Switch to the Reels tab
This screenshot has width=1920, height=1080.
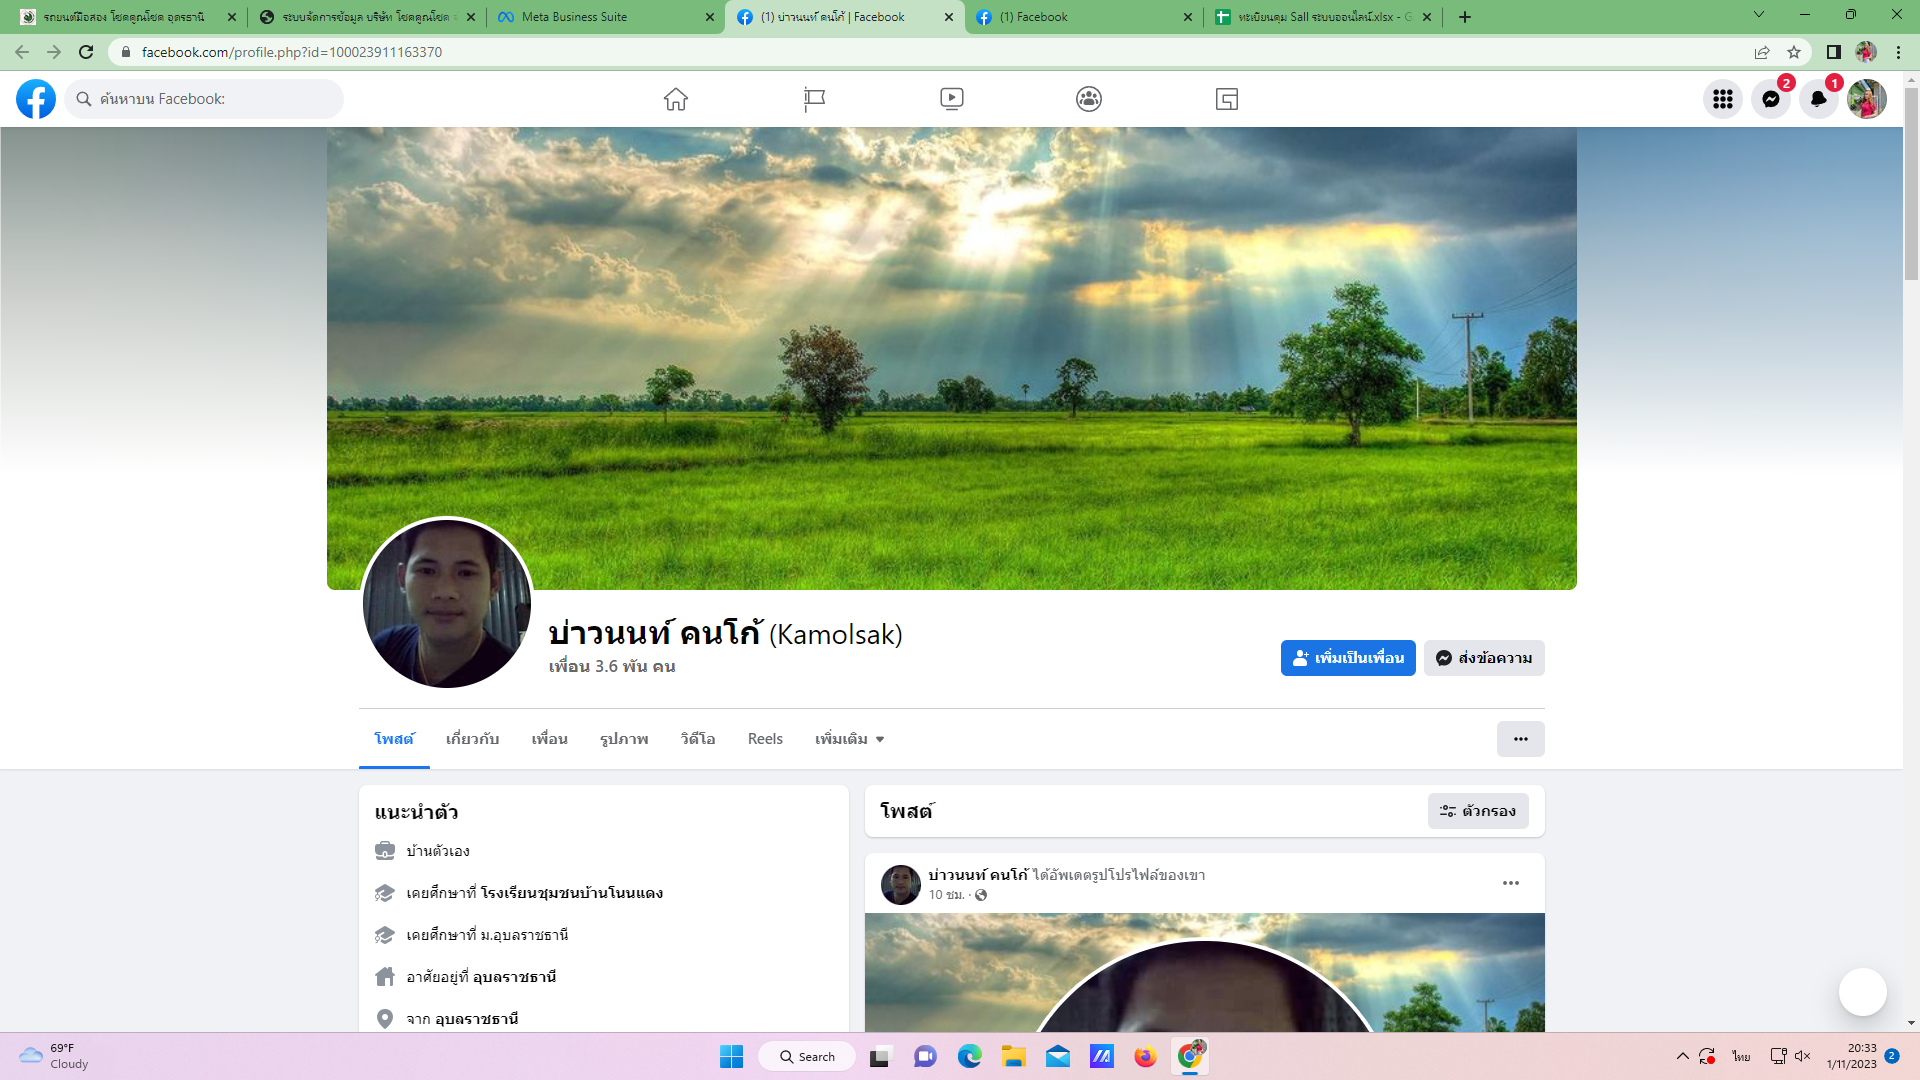pos(765,739)
